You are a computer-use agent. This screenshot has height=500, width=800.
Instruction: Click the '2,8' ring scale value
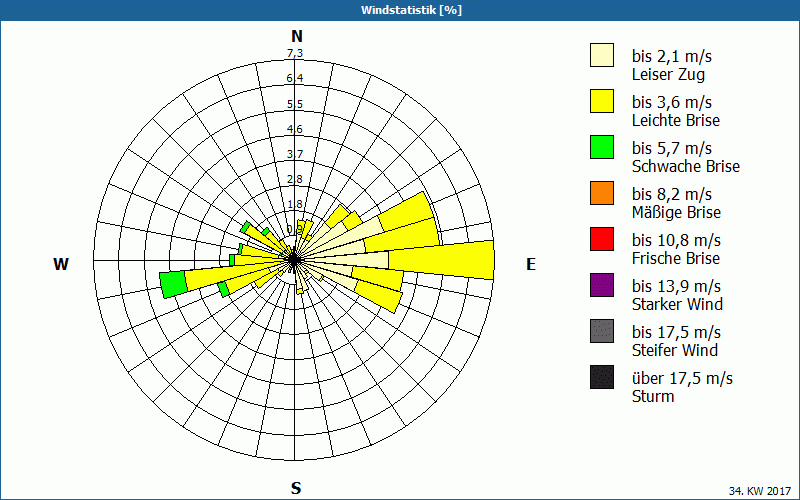(x=295, y=179)
